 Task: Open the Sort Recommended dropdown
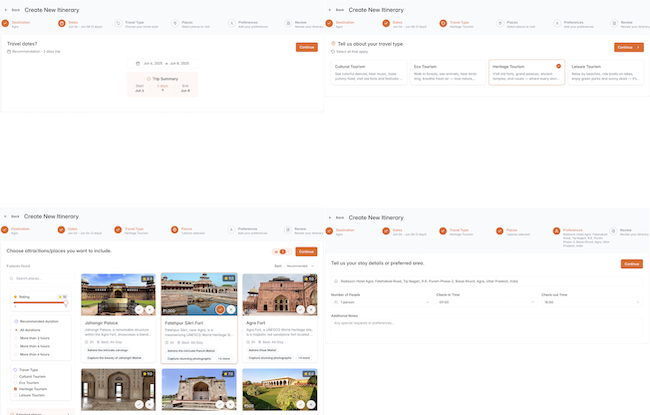tap(300, 266)
